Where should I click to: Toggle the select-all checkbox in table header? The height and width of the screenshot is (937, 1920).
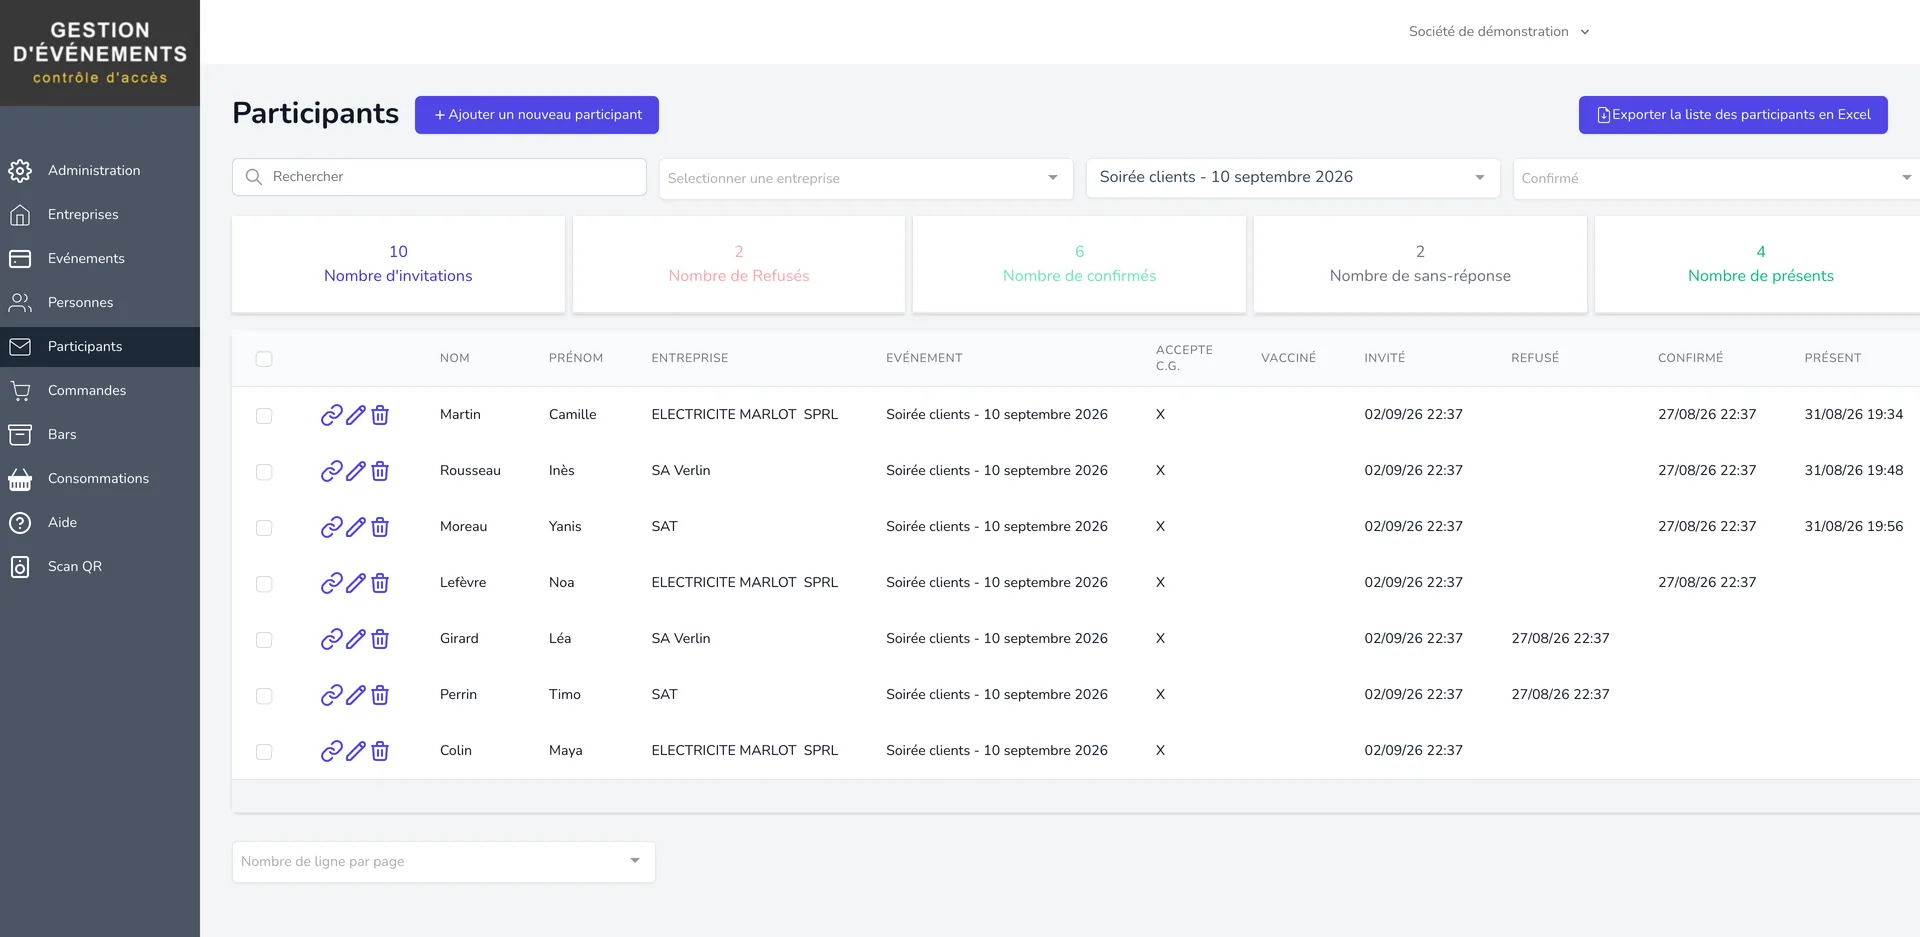264,359
